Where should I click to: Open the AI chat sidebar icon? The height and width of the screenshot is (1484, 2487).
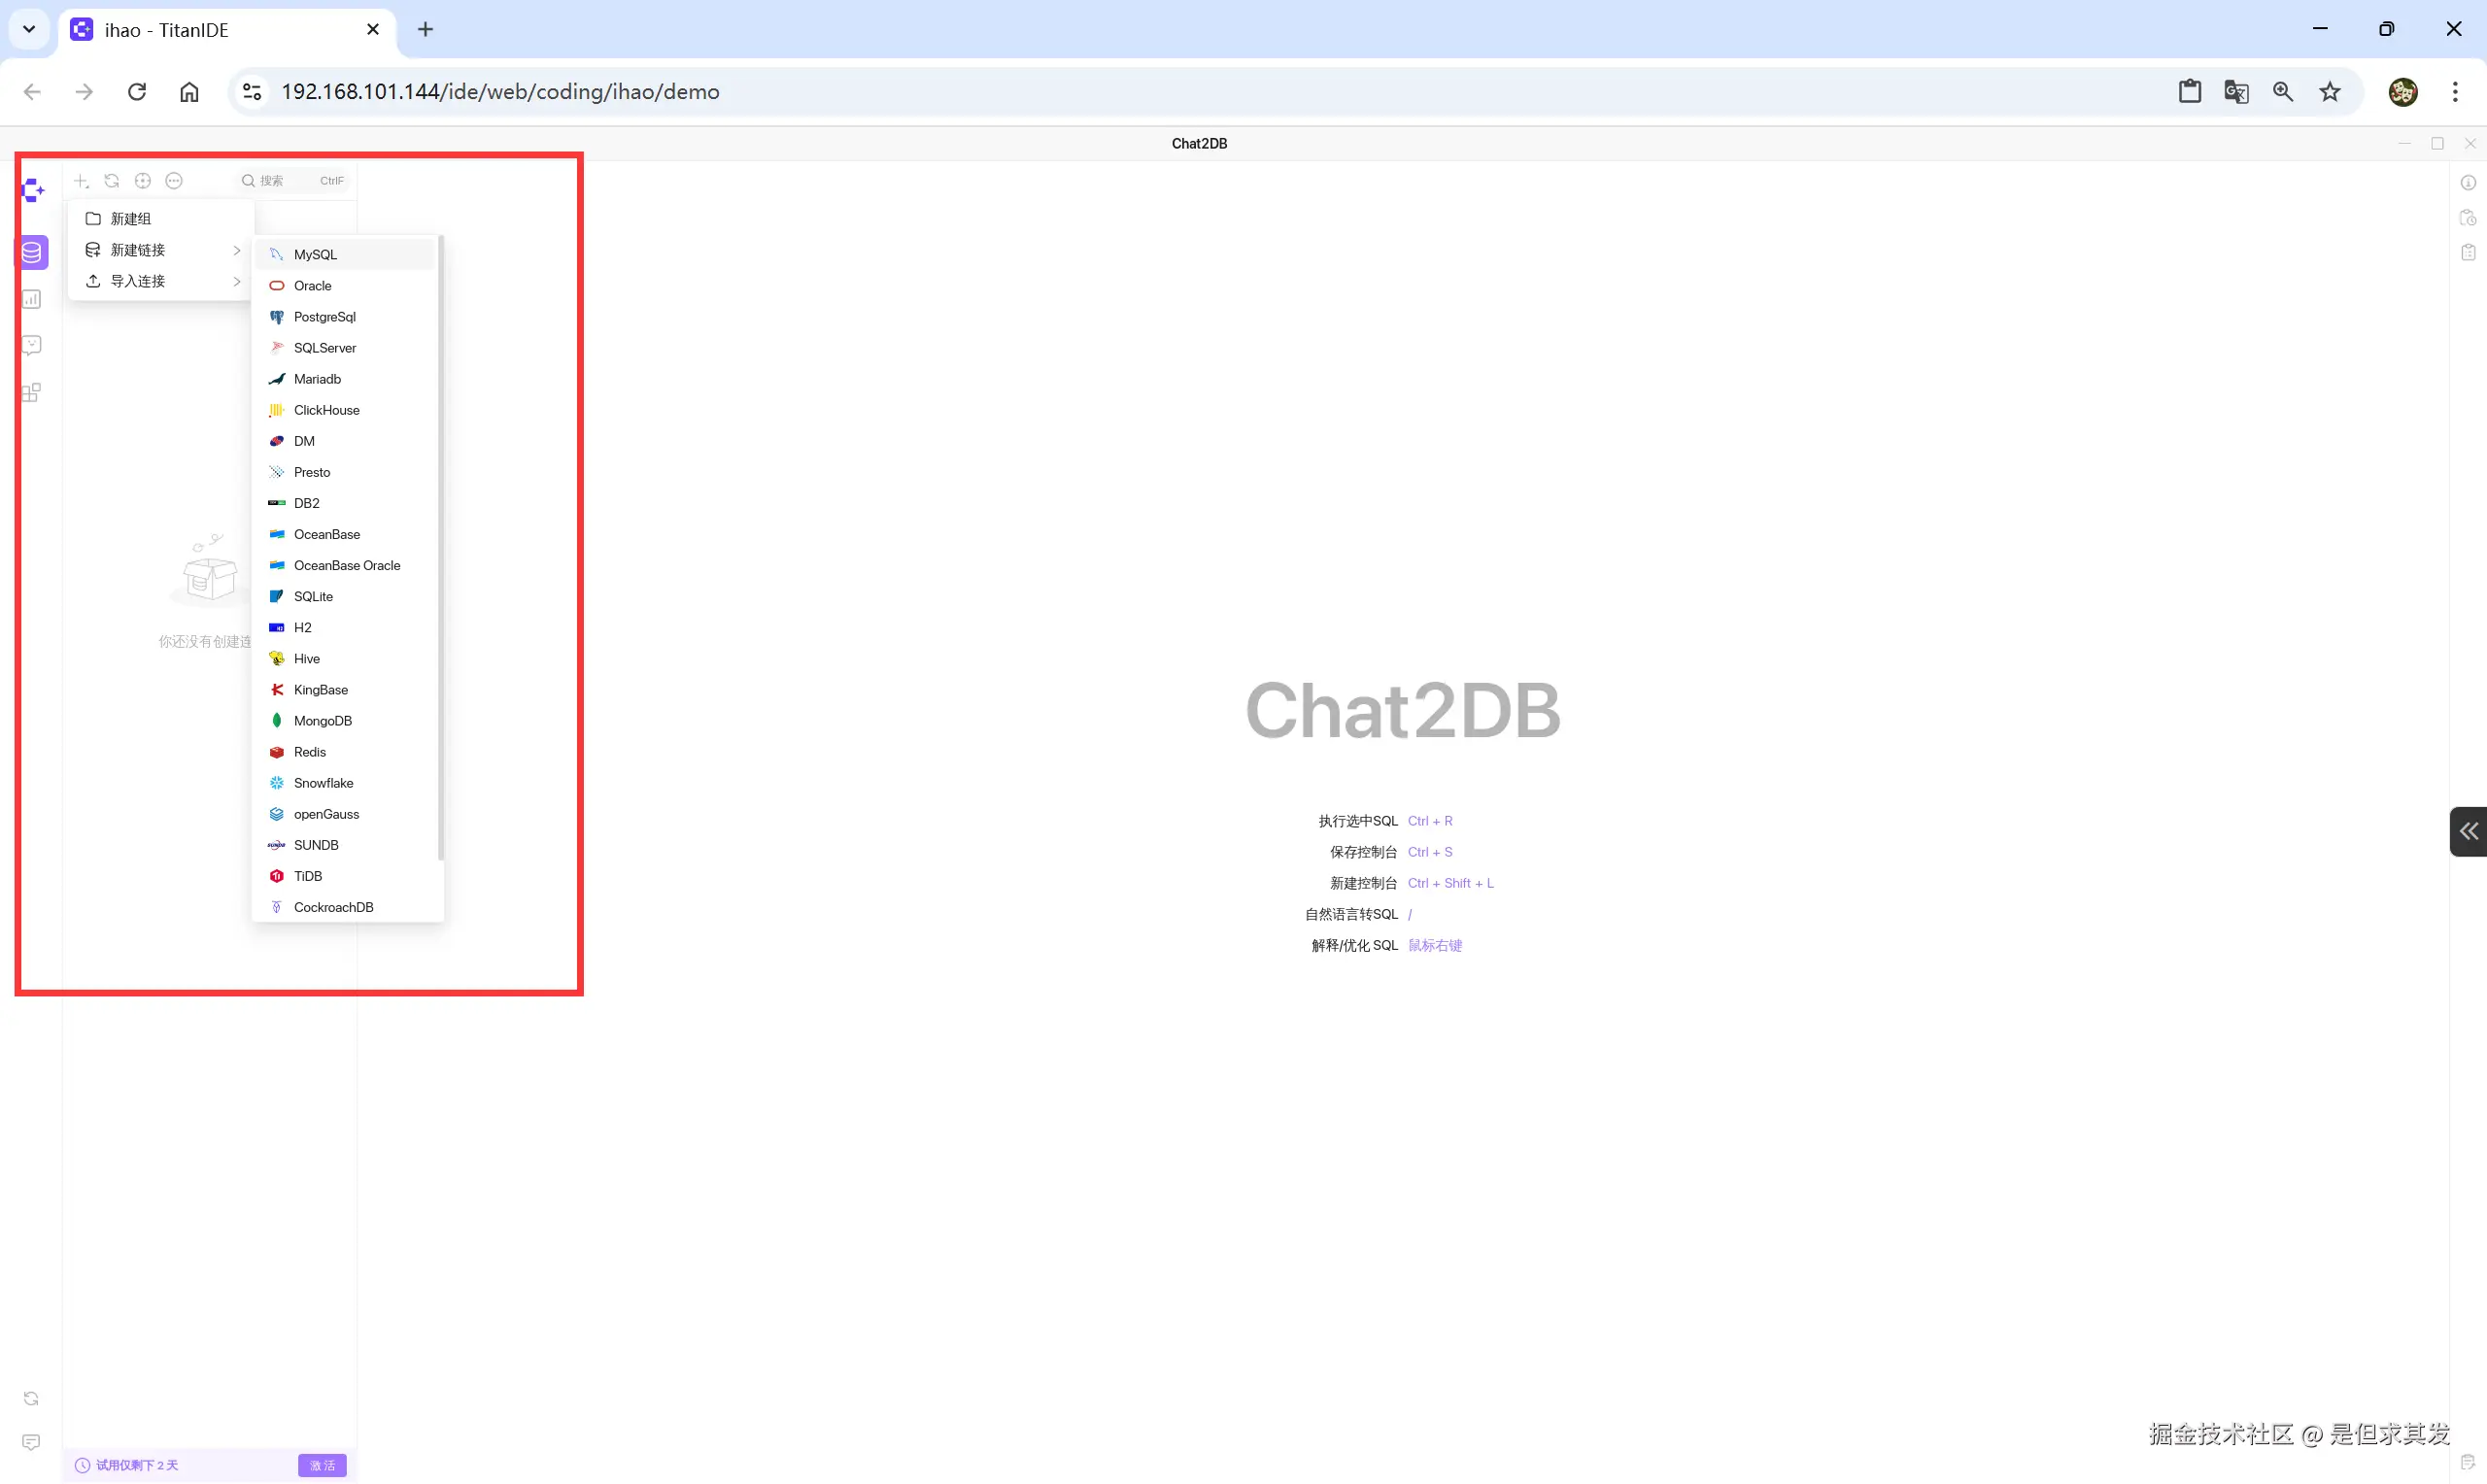[x=32, y=345]
